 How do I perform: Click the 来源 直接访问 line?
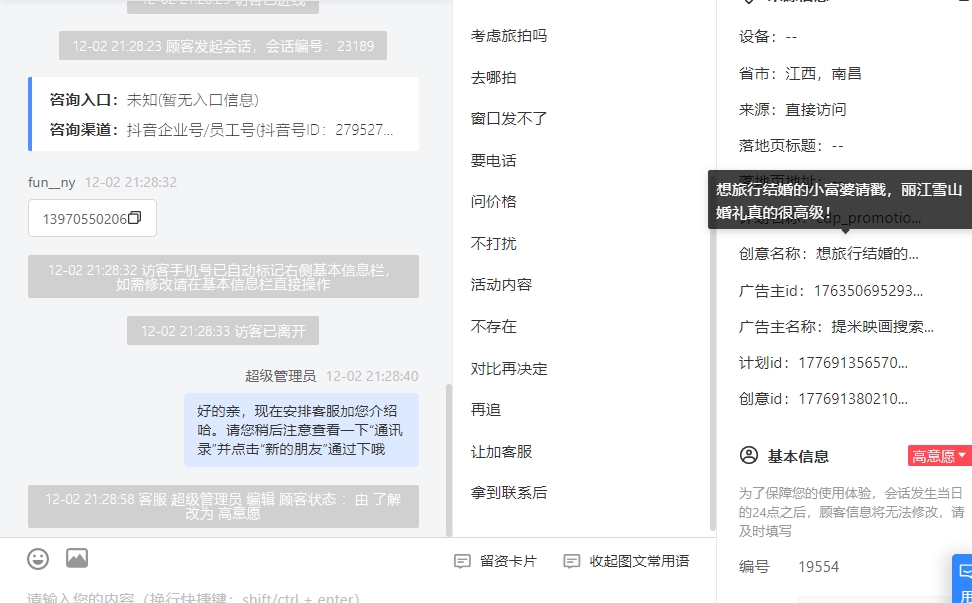[x=792, y=110]
